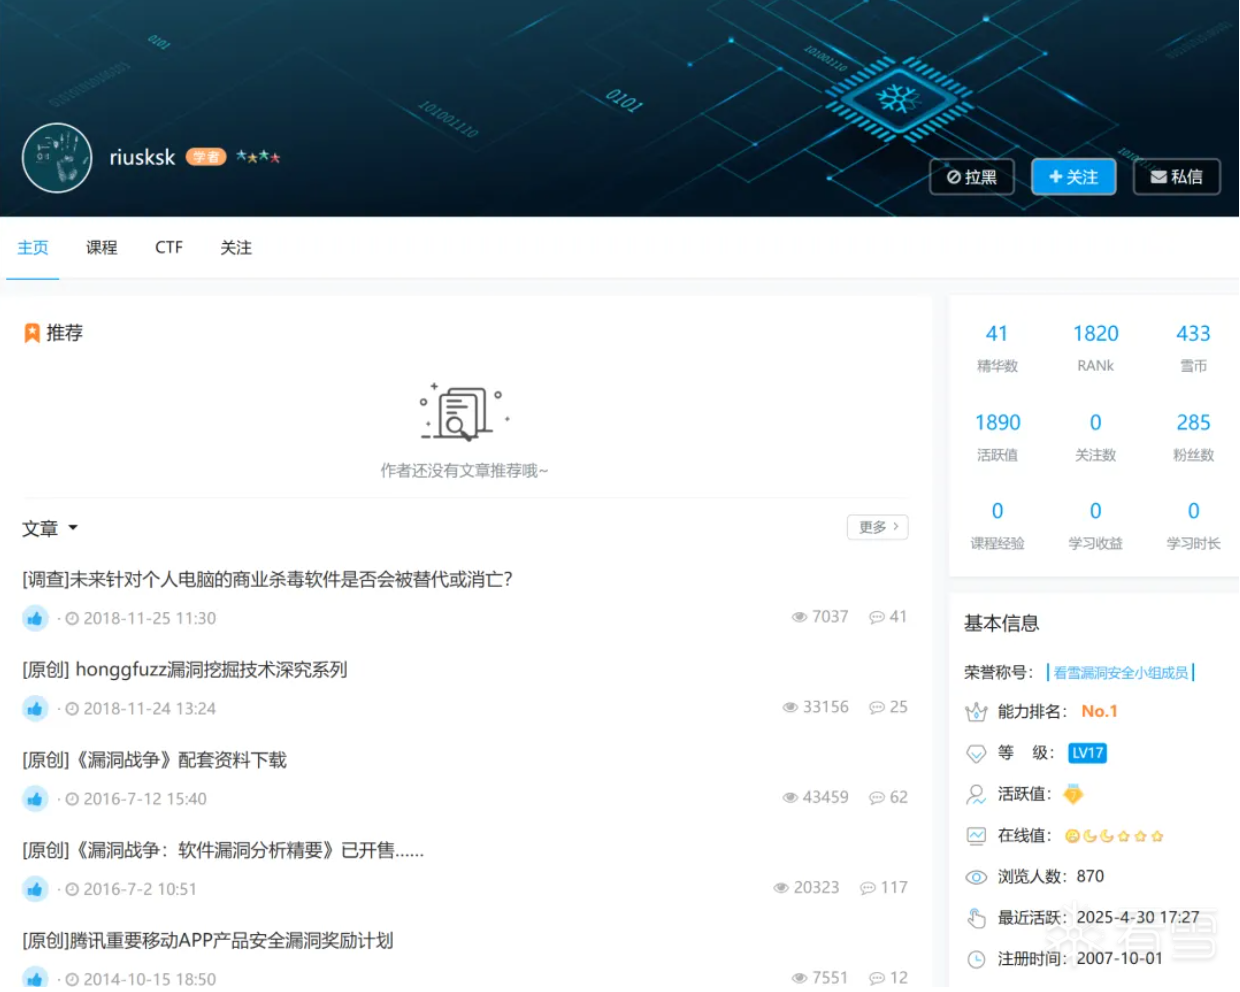Screen dimensions: 1240x992
Task: Like the 2018-11-25 article with thumbs-up
Action: pos(35,618)
